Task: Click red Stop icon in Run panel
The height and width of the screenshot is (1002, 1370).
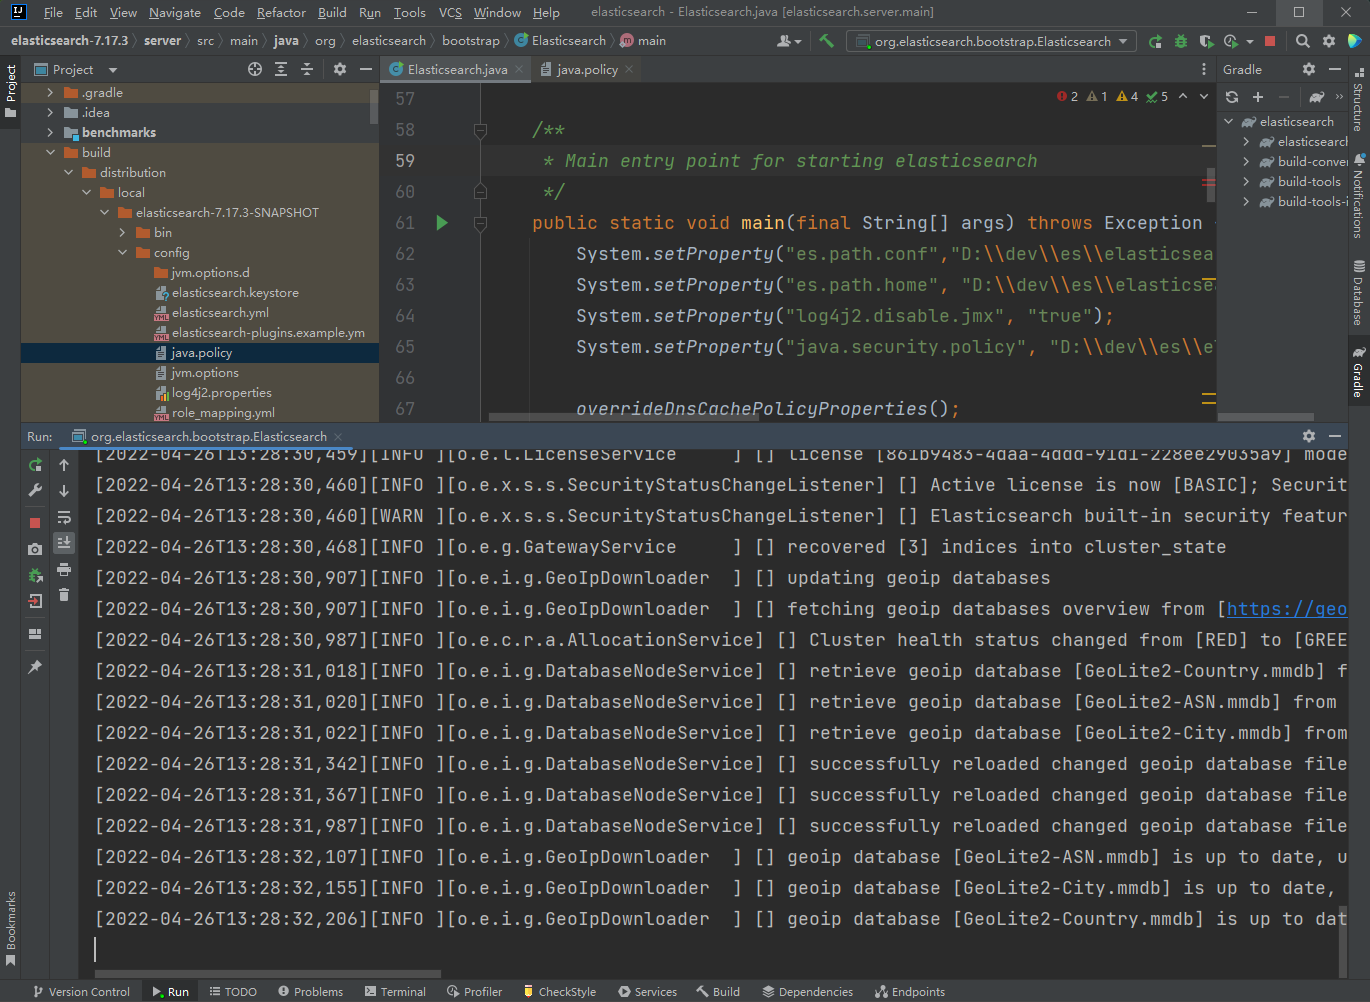Action: point(35,523)
